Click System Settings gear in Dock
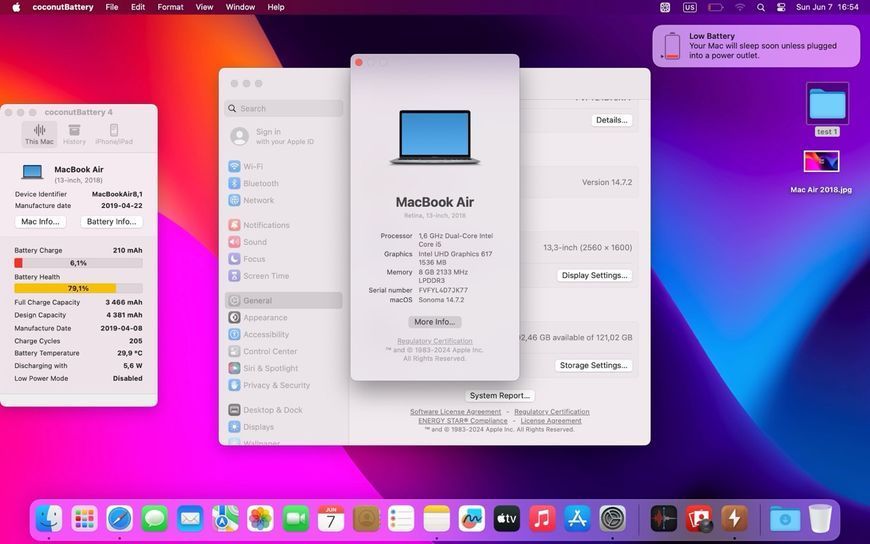870x544 pixels. (613, 519)
